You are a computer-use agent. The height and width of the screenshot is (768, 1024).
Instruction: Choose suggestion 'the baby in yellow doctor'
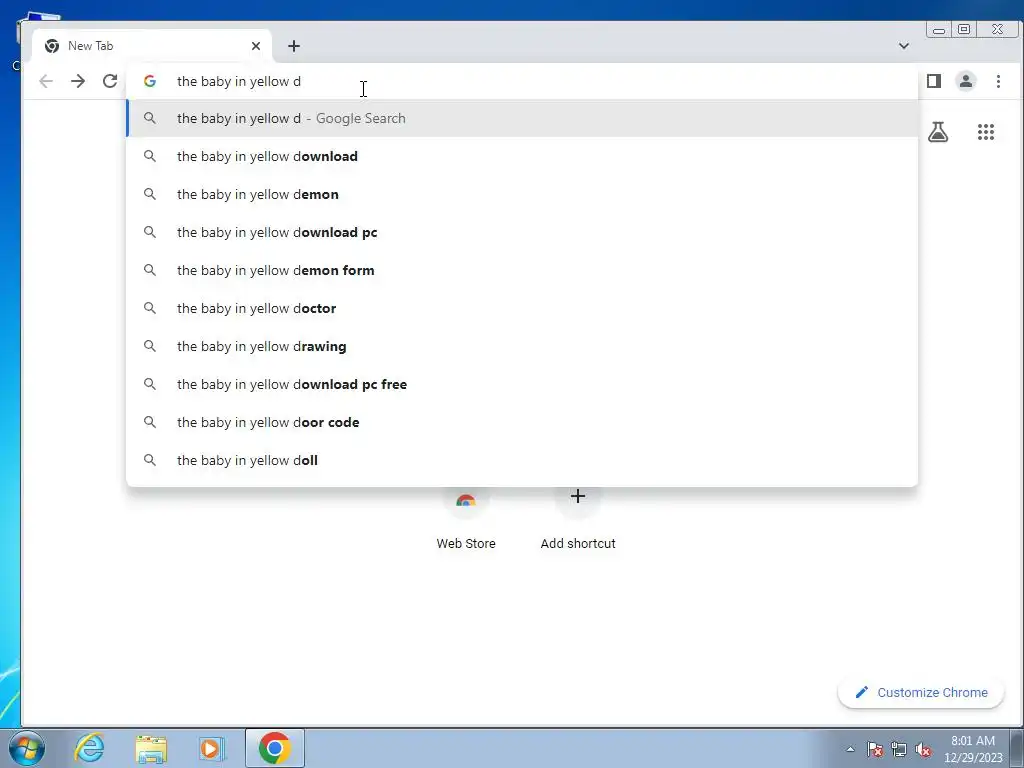[522, 308]
